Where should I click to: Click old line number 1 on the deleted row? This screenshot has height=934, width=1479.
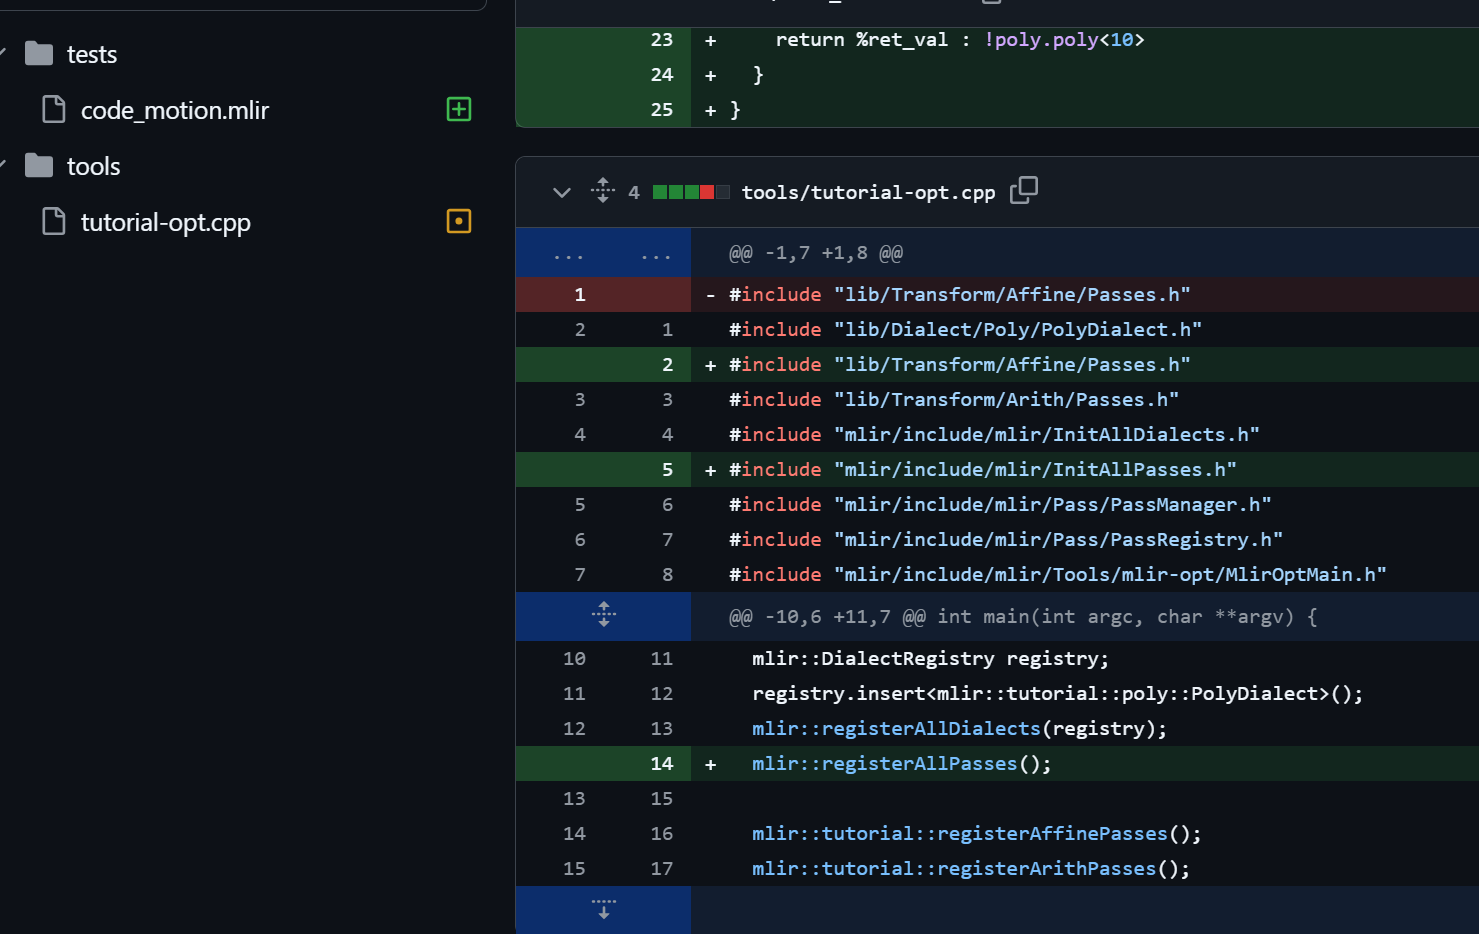pyautogui.click(x=580, y=294)
